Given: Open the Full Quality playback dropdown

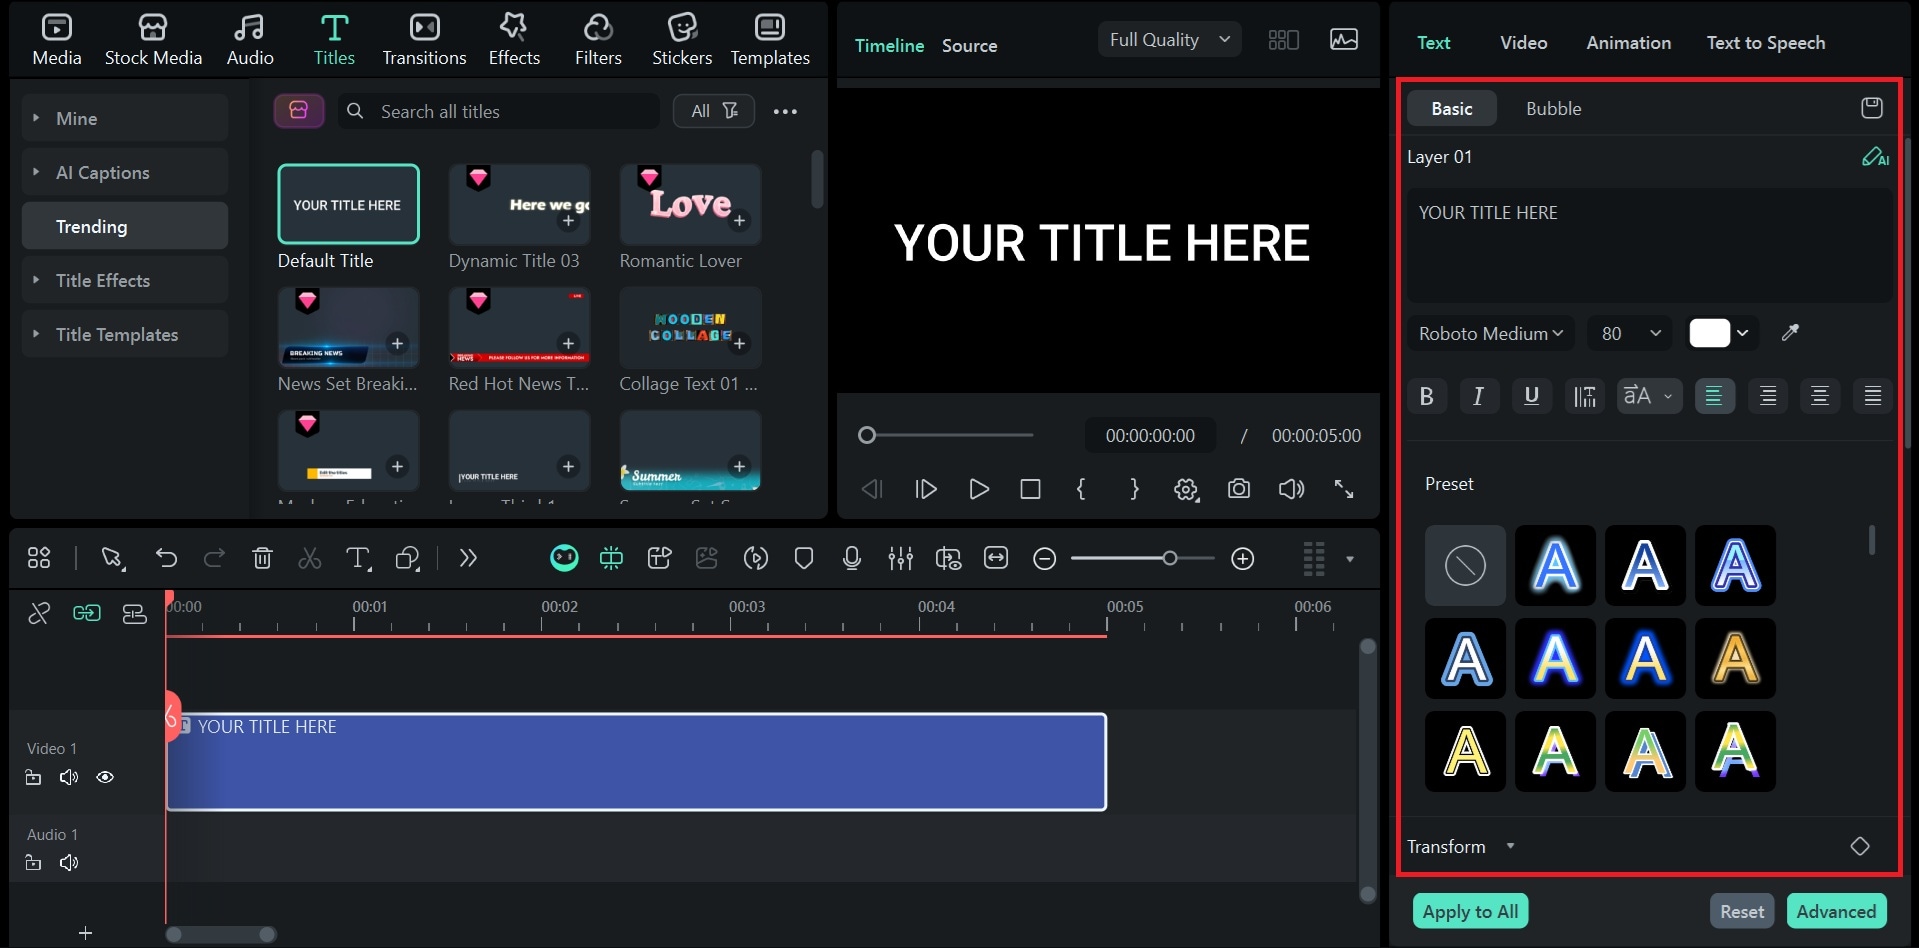Looking at the screenshot, I should coord(1168,39).
